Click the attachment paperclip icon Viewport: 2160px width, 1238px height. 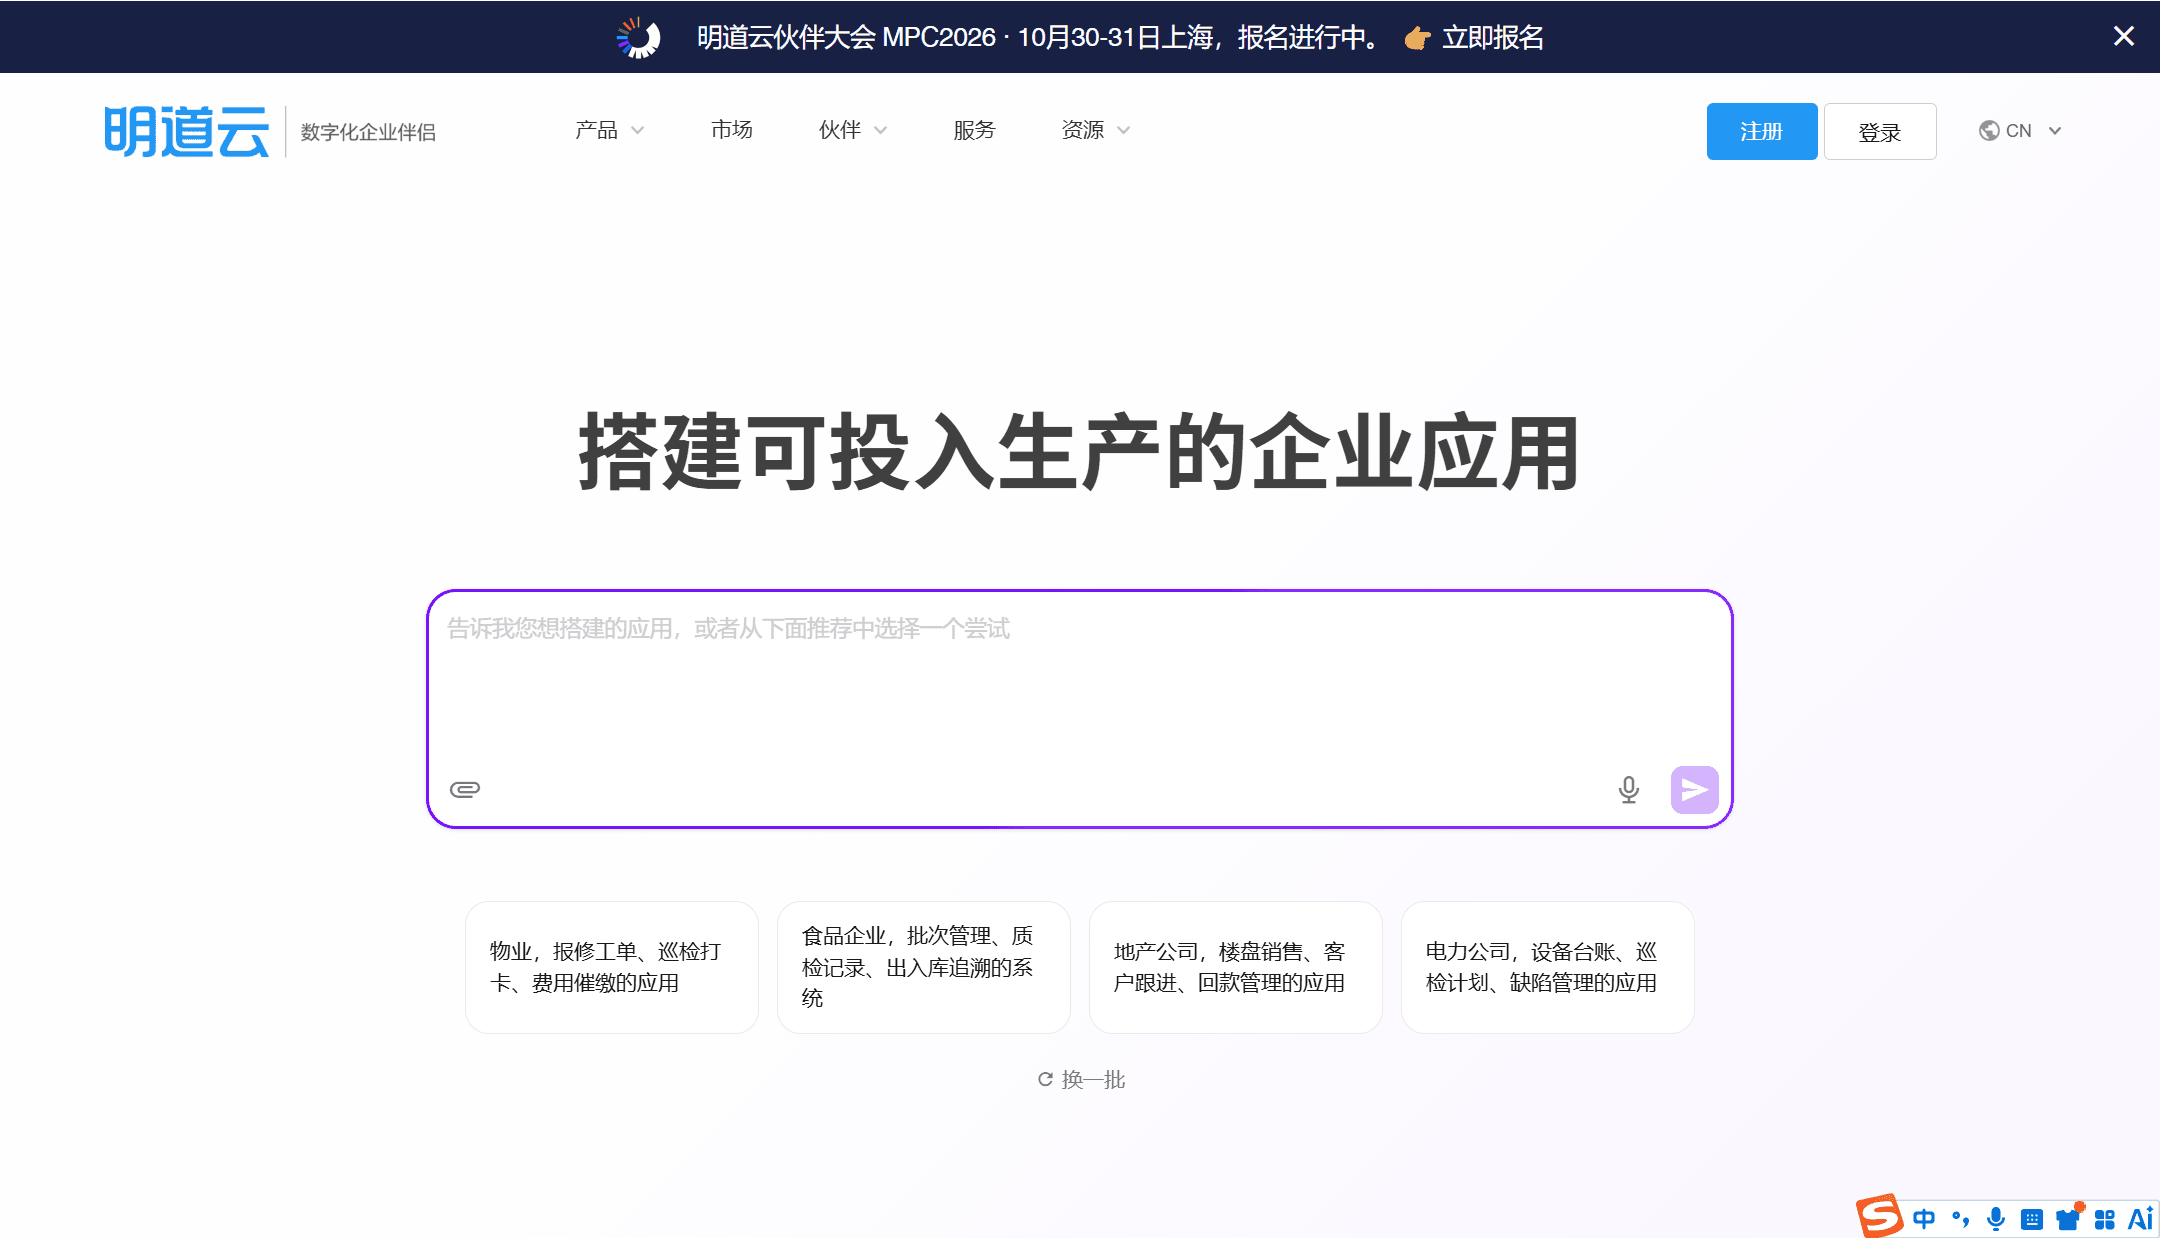[465, 789]
